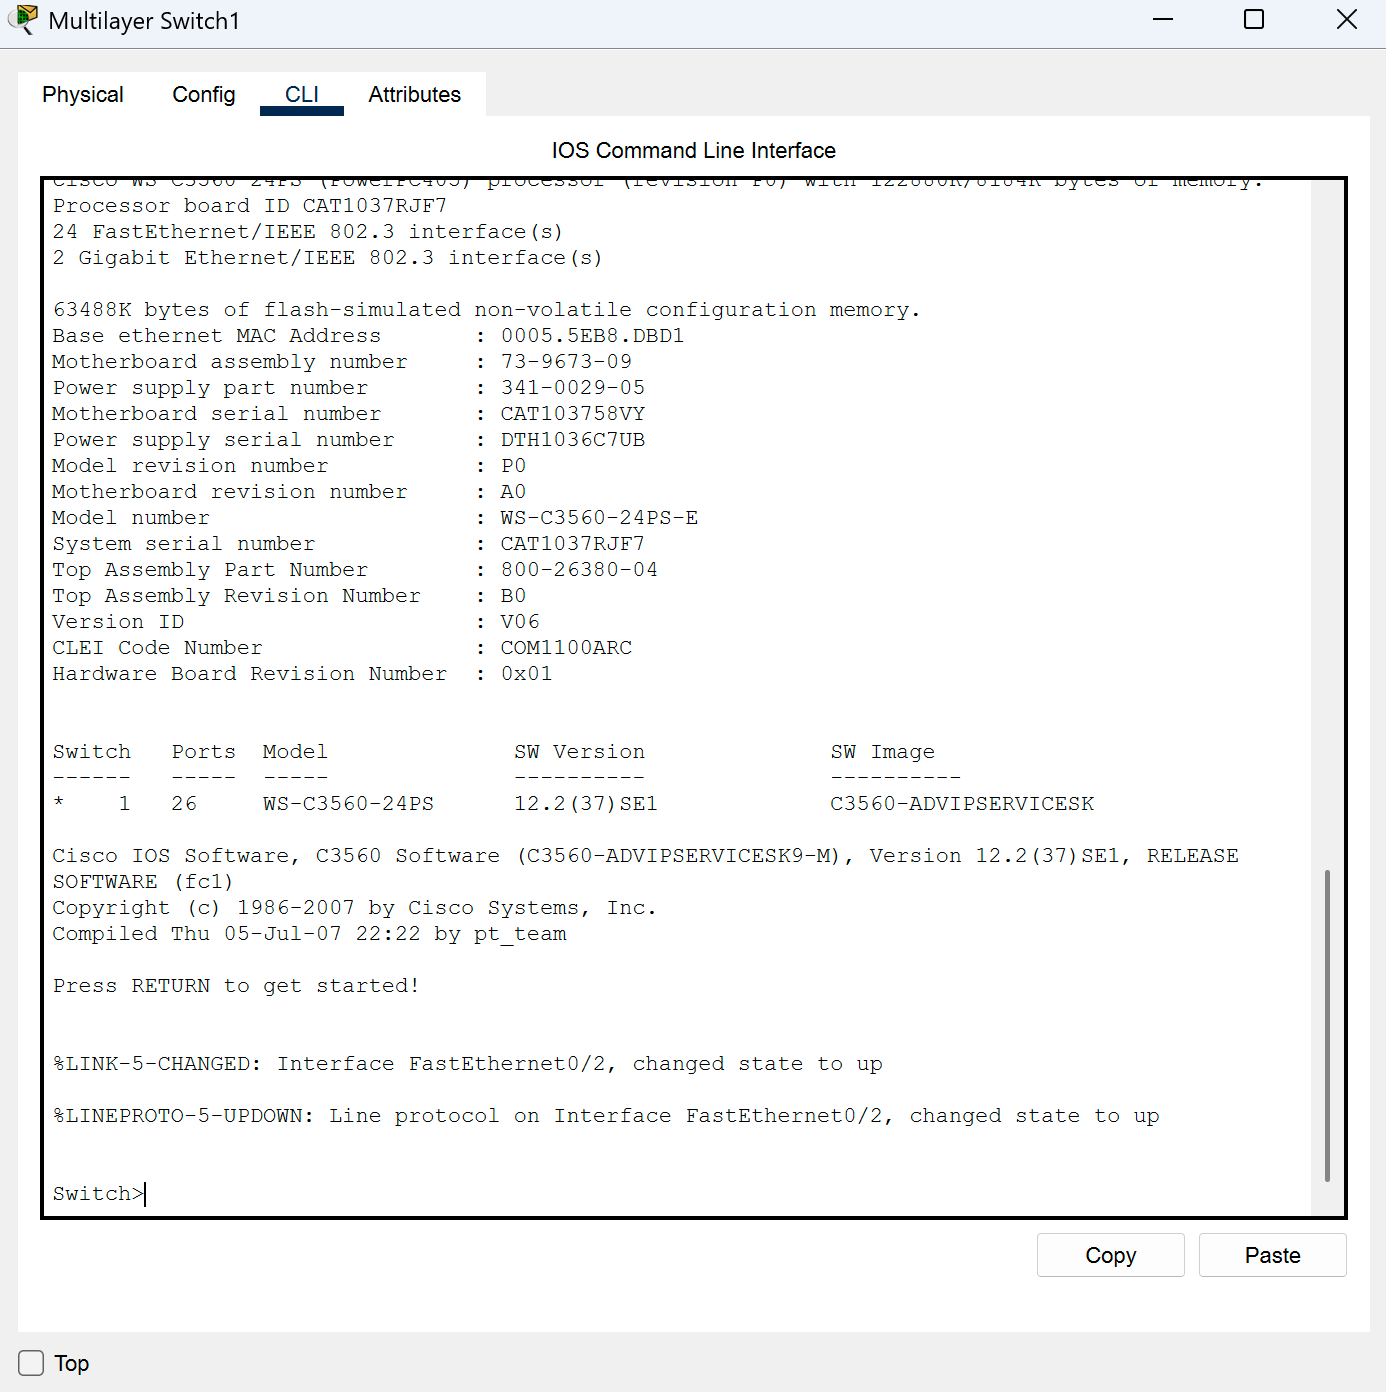Click Version ID value V06
This screenshot has height=1392, width=1386.
click(520, 622)
